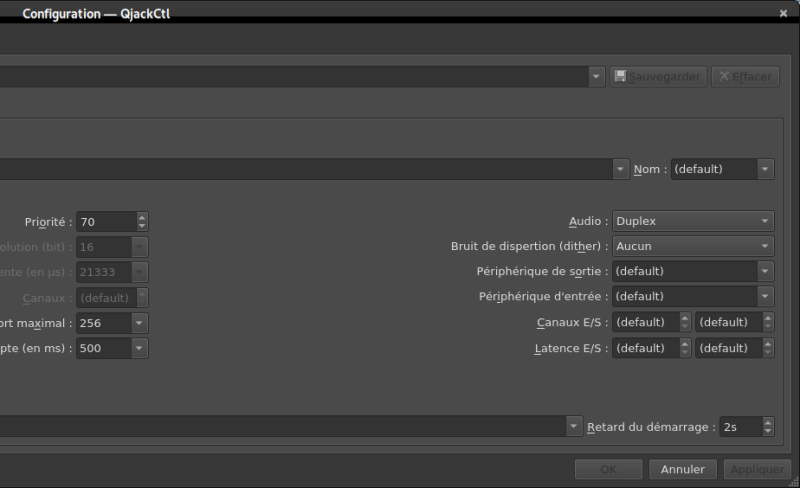Click the Retard du démarrage 2s field
The height and width of the screenshot is (488, 800).
[x=741, y=427]
